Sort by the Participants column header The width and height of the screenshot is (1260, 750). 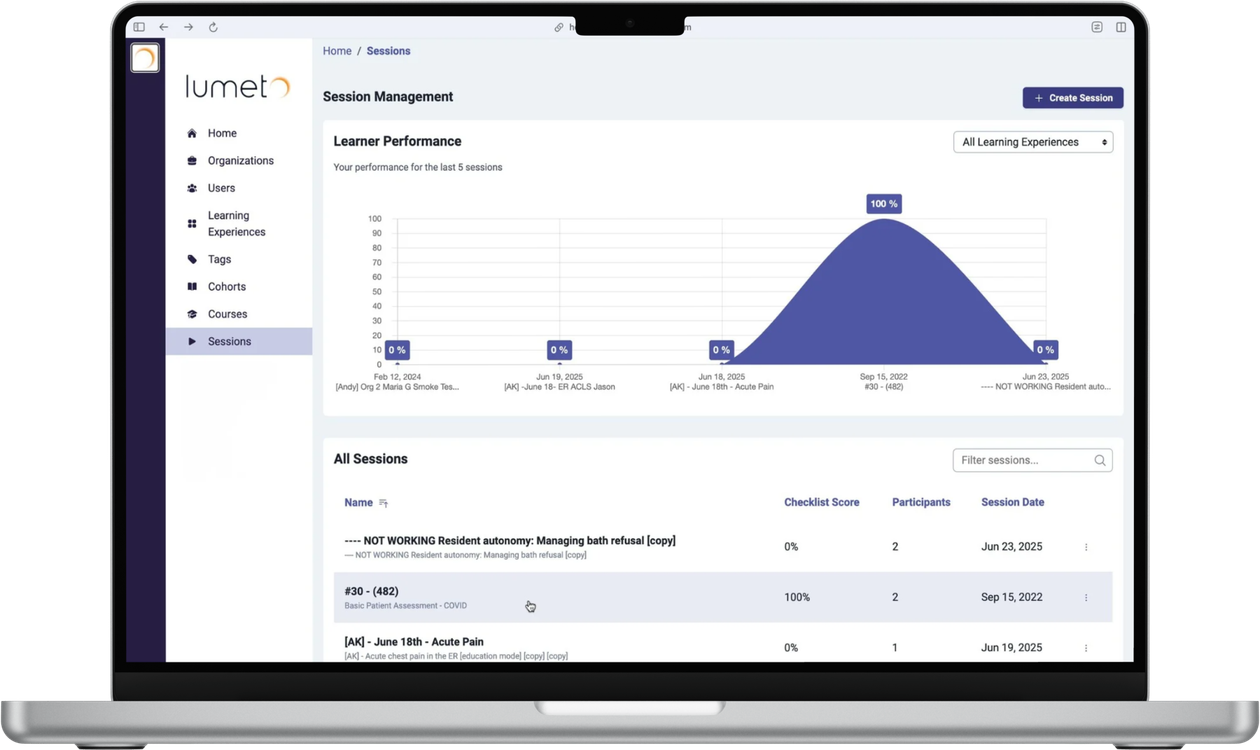pos(921,503)
